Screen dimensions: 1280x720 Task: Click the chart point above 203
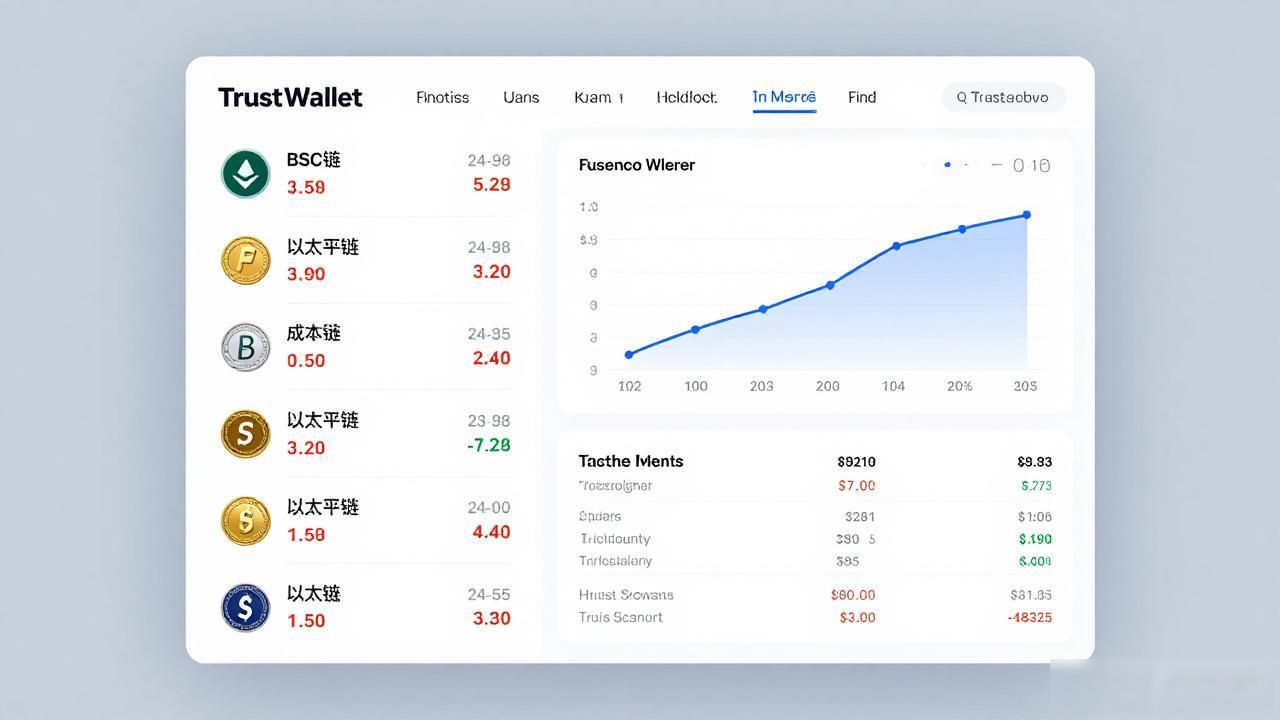point(763,309)
